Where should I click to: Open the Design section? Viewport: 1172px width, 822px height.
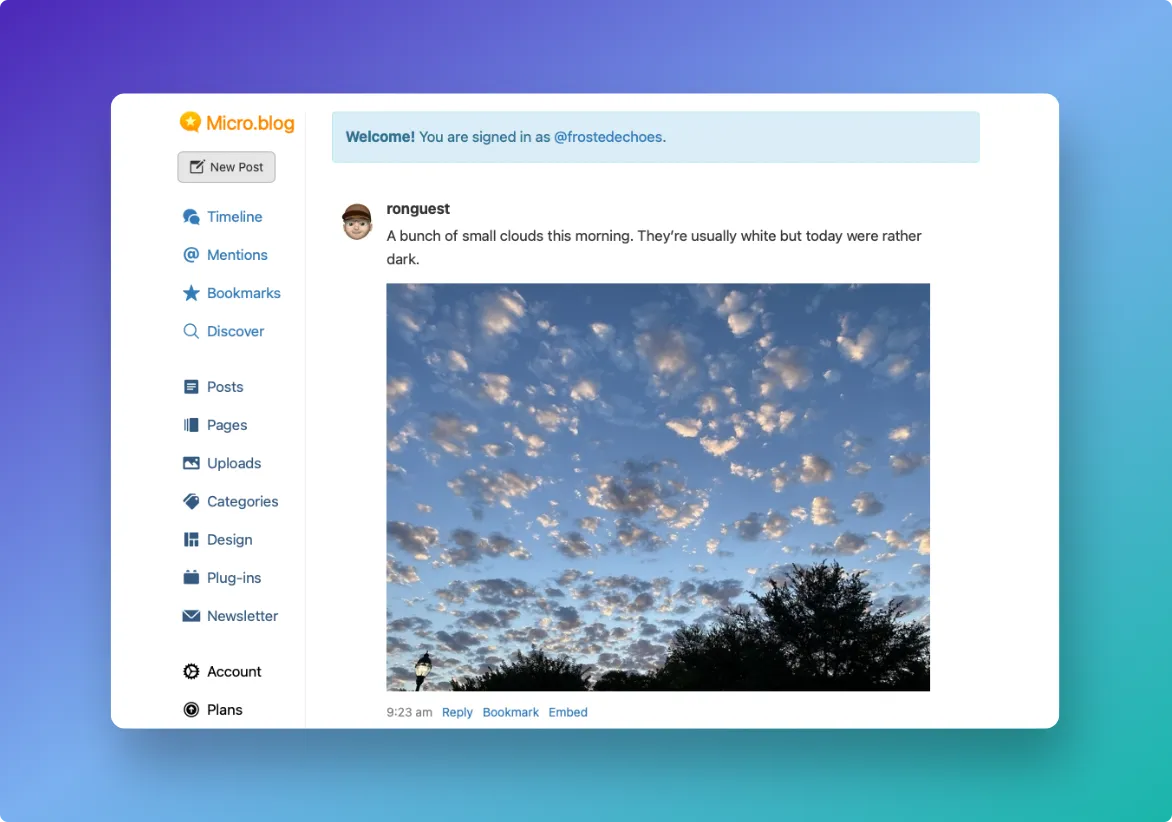[229, 540]
